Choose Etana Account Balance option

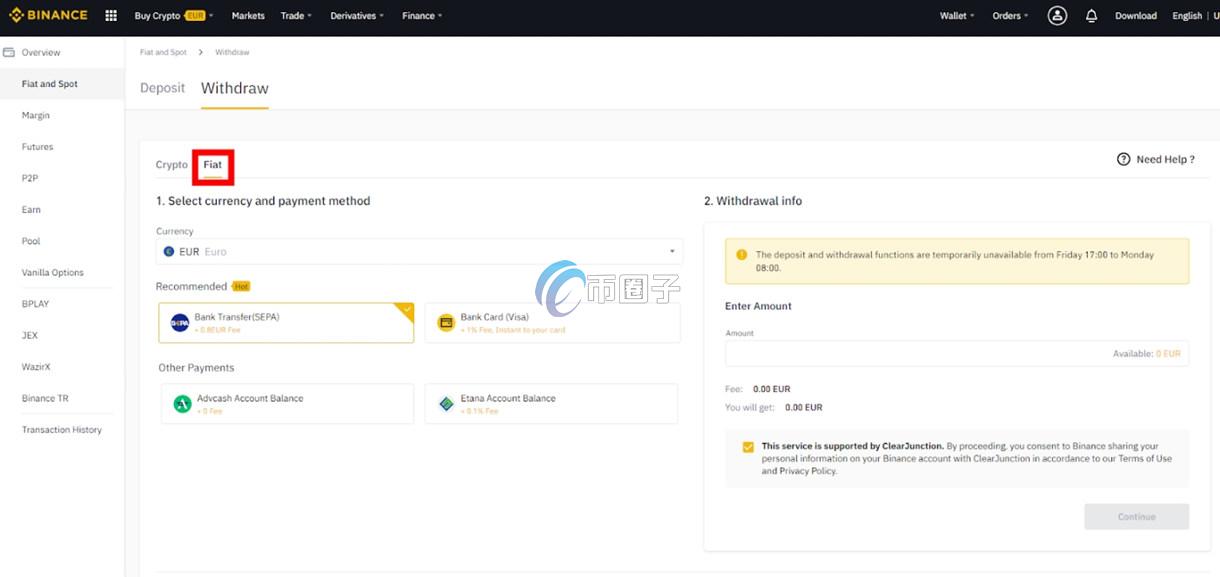[x=551, y=404]
